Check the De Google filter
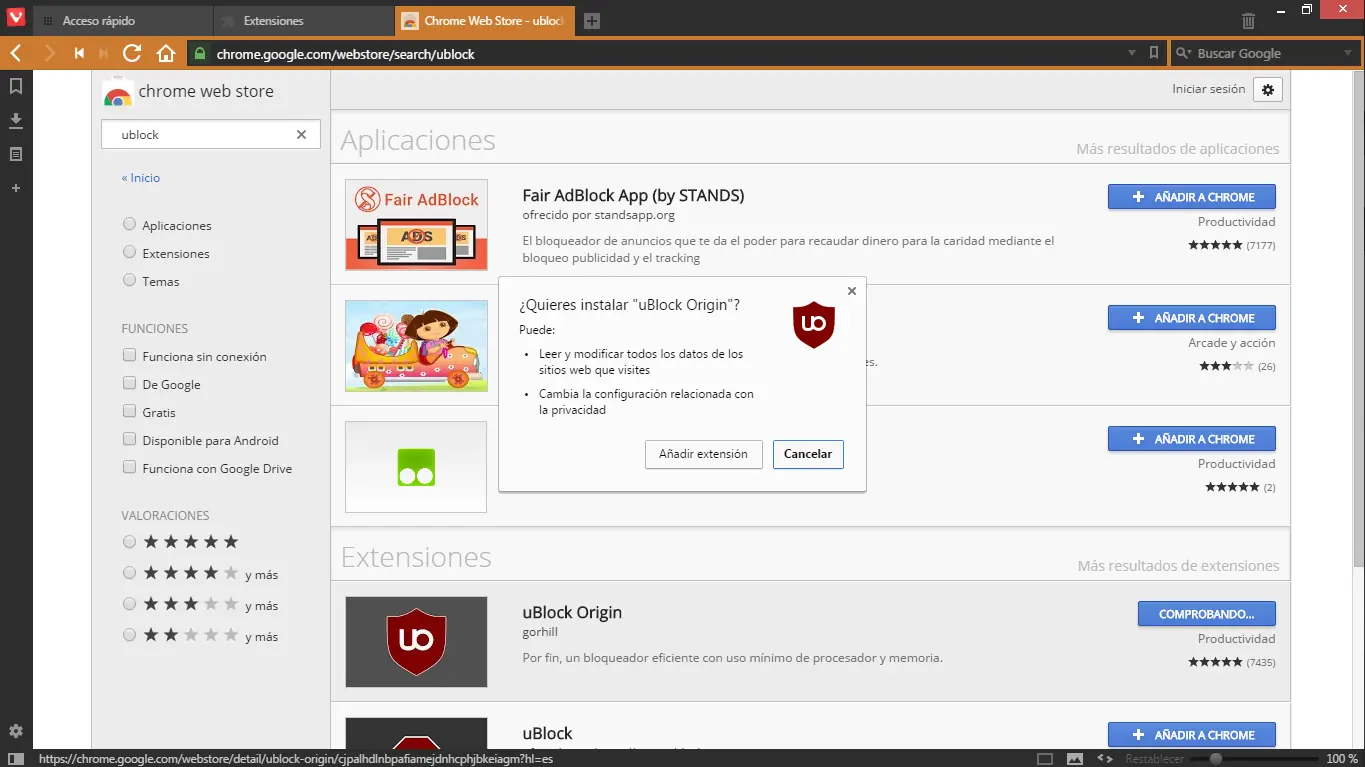 pos(129,383)
